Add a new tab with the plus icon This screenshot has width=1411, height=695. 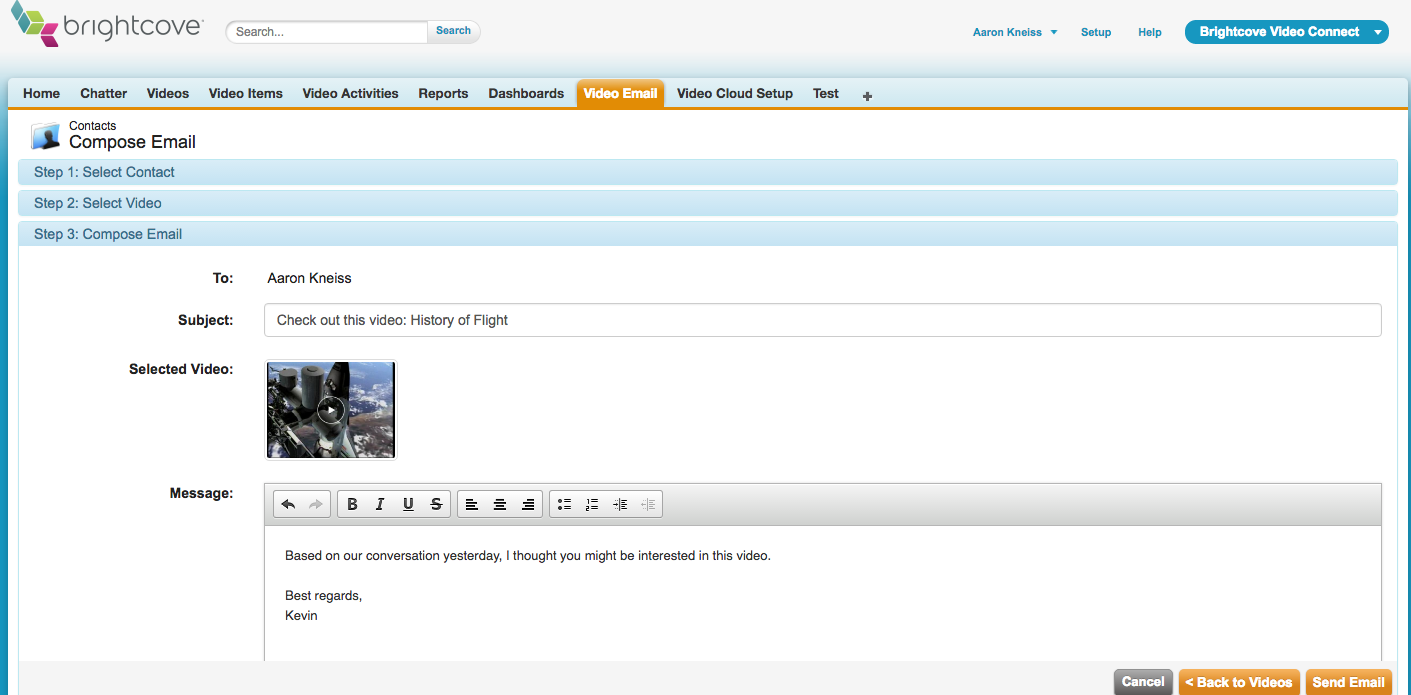click(x=867, y=96)
